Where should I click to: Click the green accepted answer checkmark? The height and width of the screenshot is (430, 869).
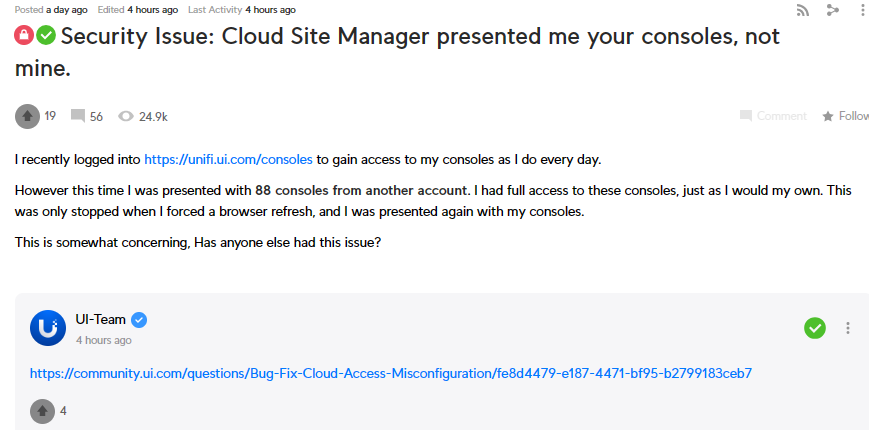(815, 328)
